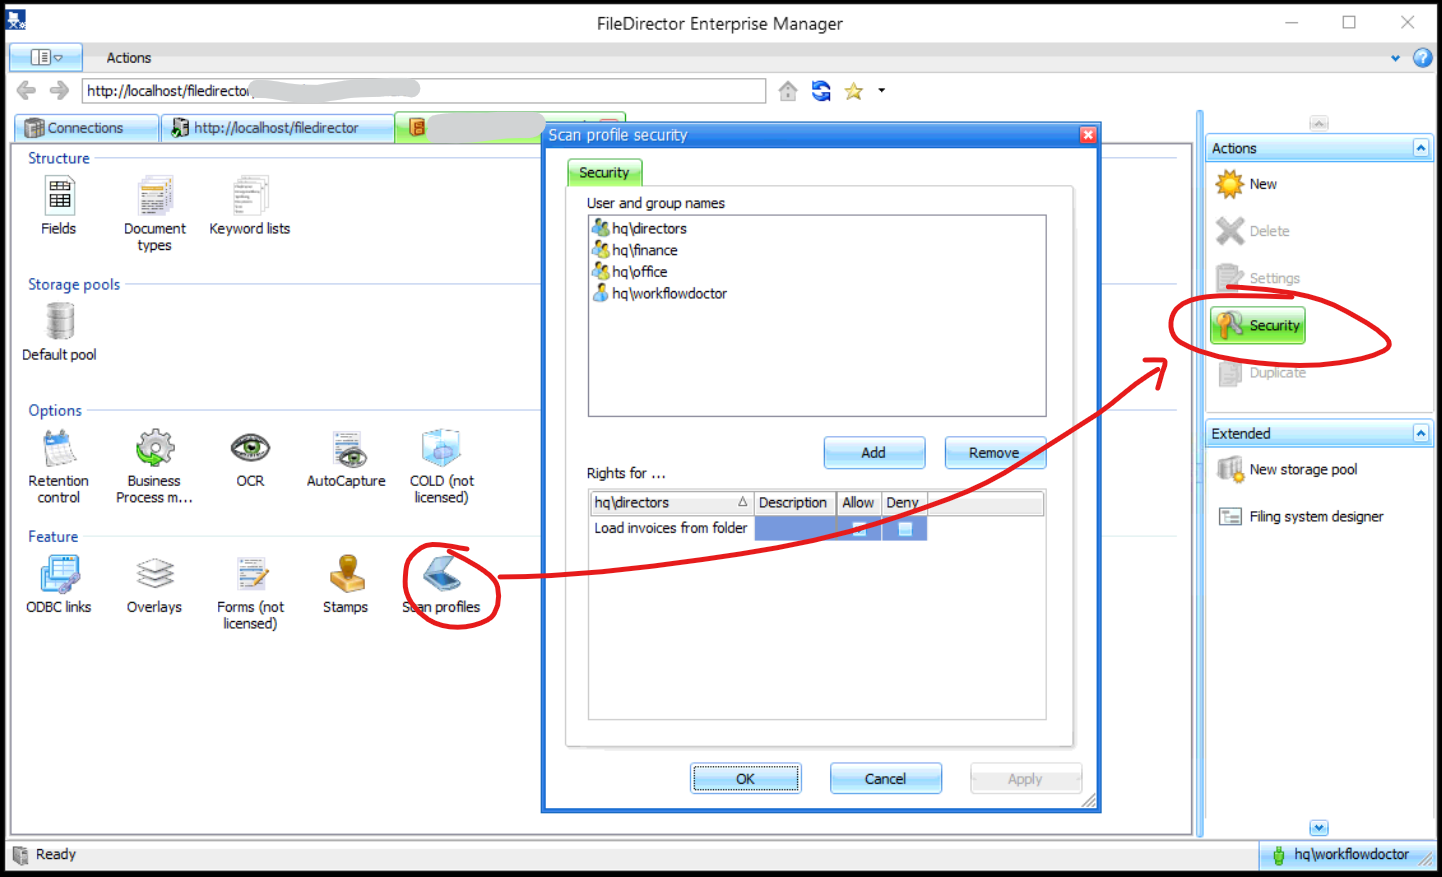Click the Deny column header
1442x877 pixels.
coord(904,502)
